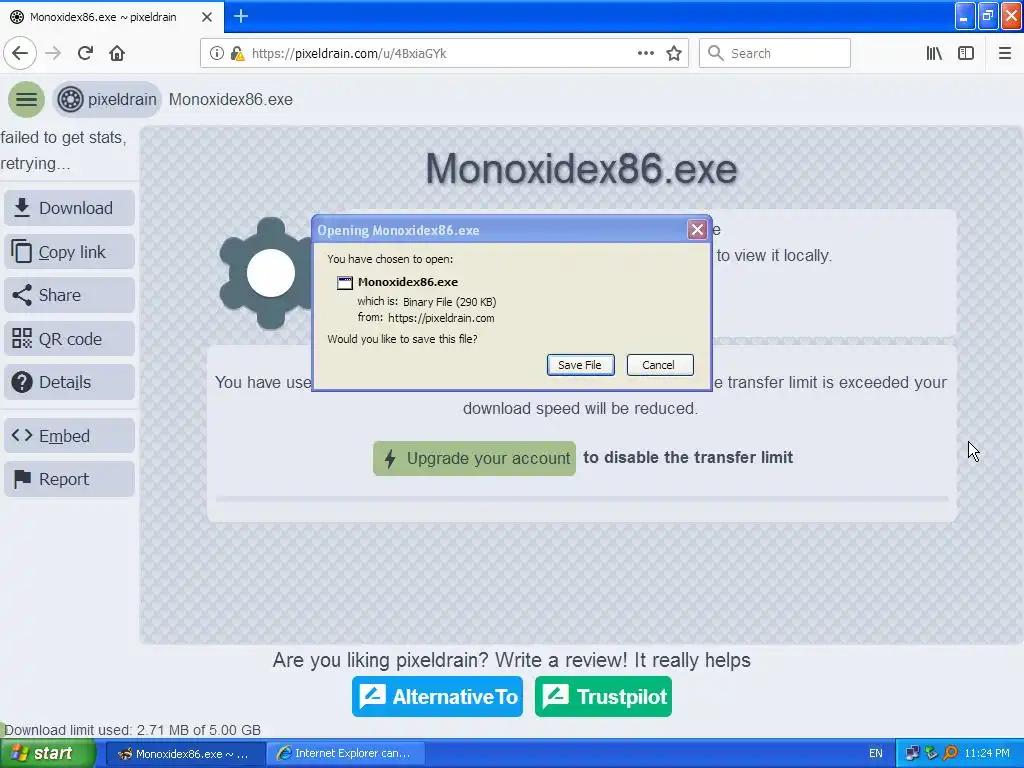Viewport: 1024px width, 768px height.
Task: Click the https://pixeldrain.com source text in dialog
Action: (441, 318)
